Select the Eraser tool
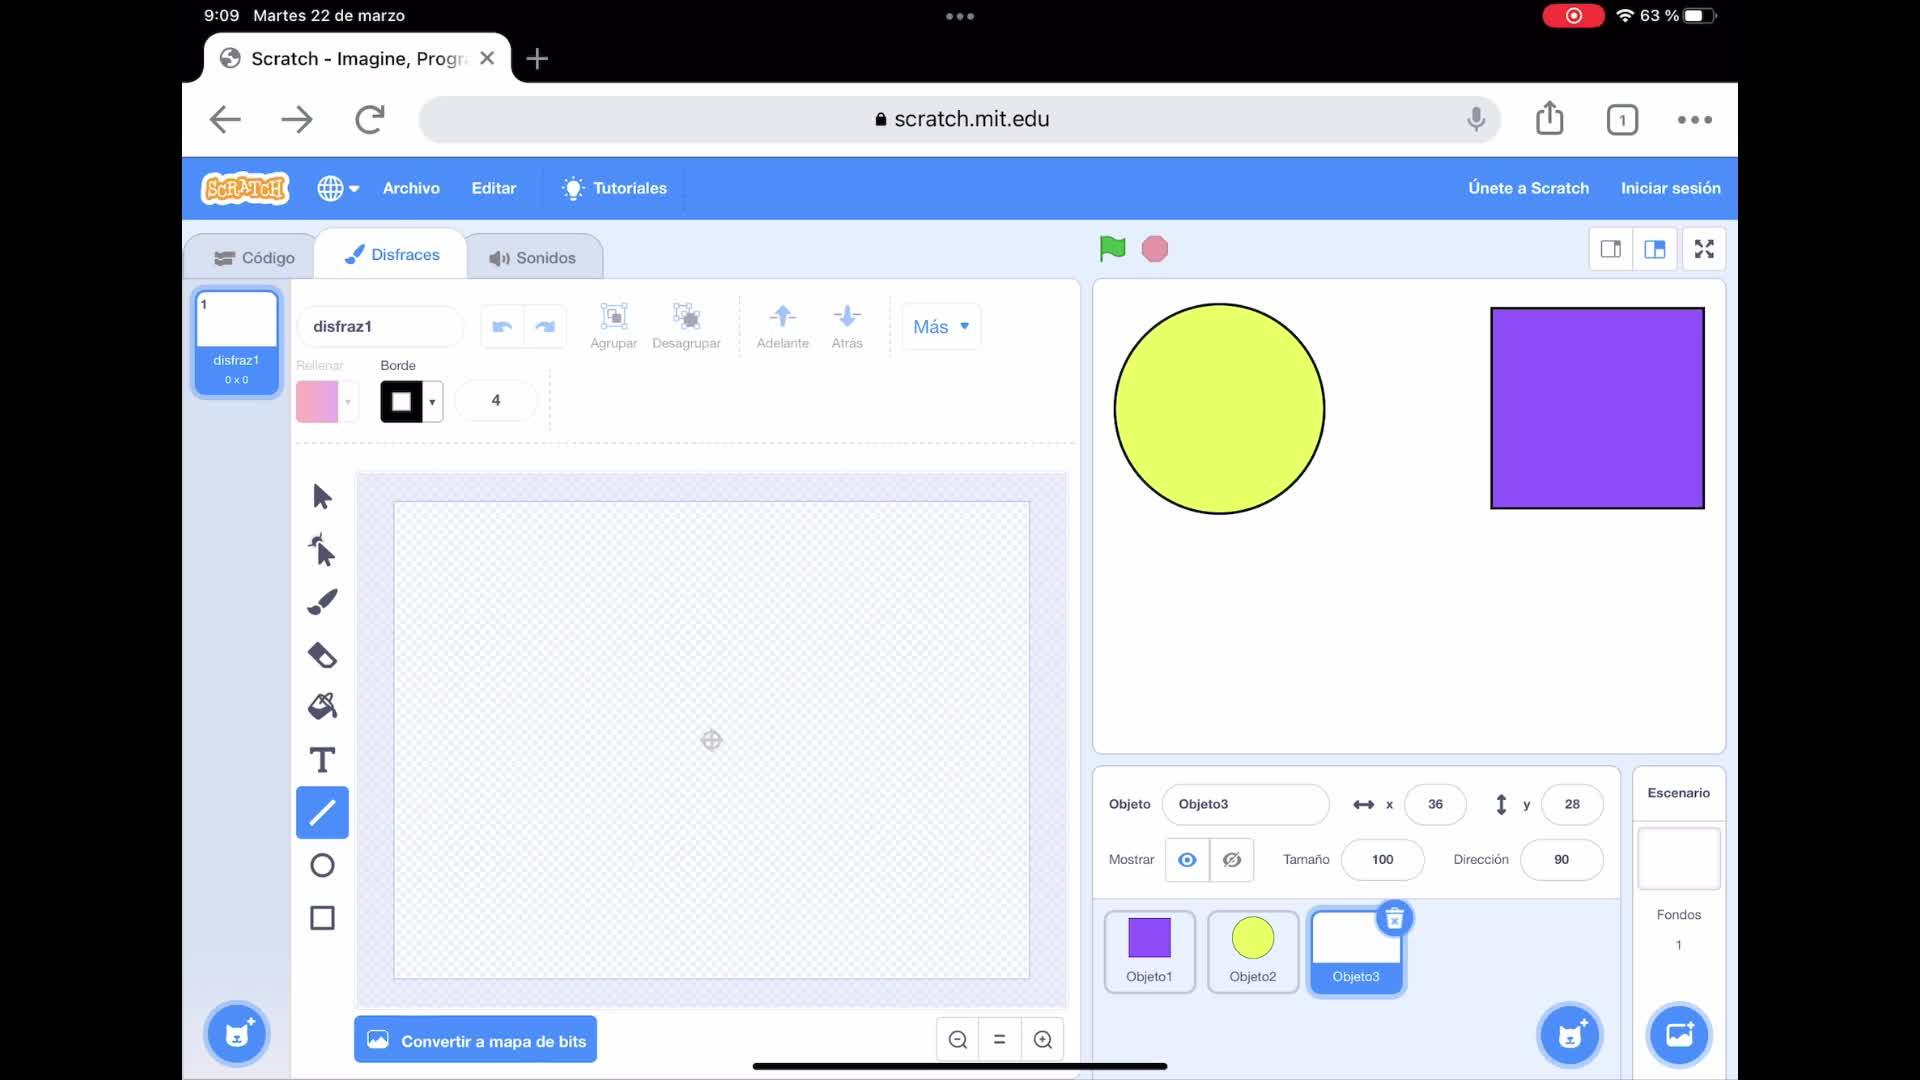Viewport: 1920px width, 1080px height. tap(322, 655)
